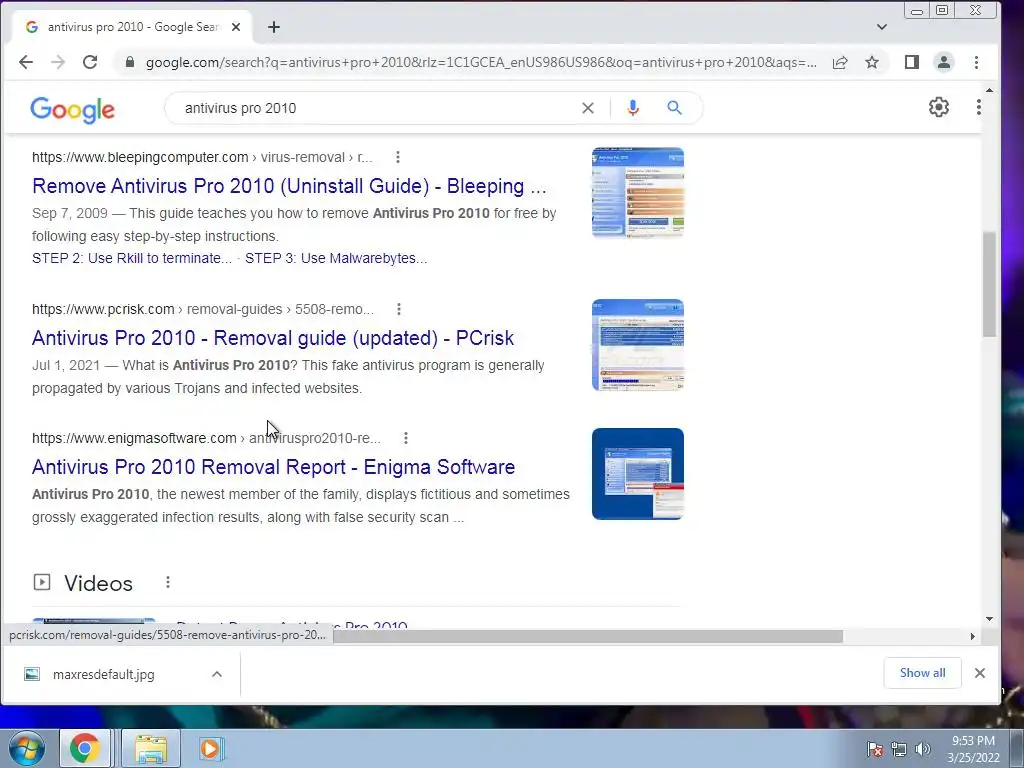Open Antivirus Pro 2010 Removal Report link
1024x768 pixels.
click(274, 467)
